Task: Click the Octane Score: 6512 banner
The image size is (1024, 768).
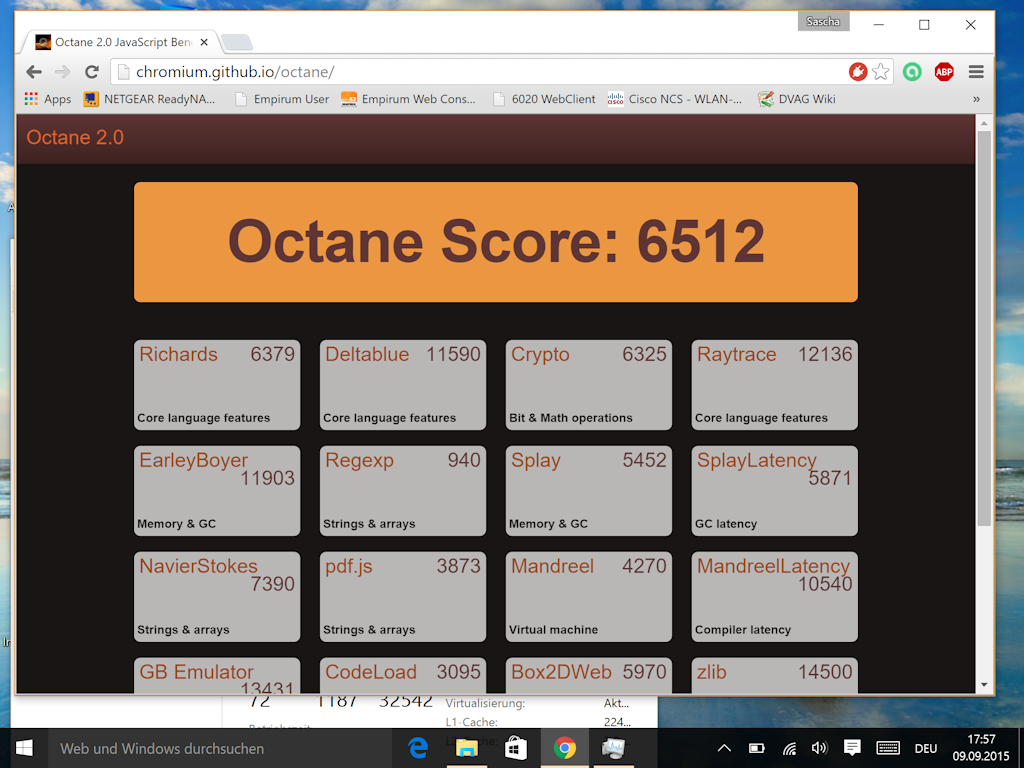Action: coord(496,242)
